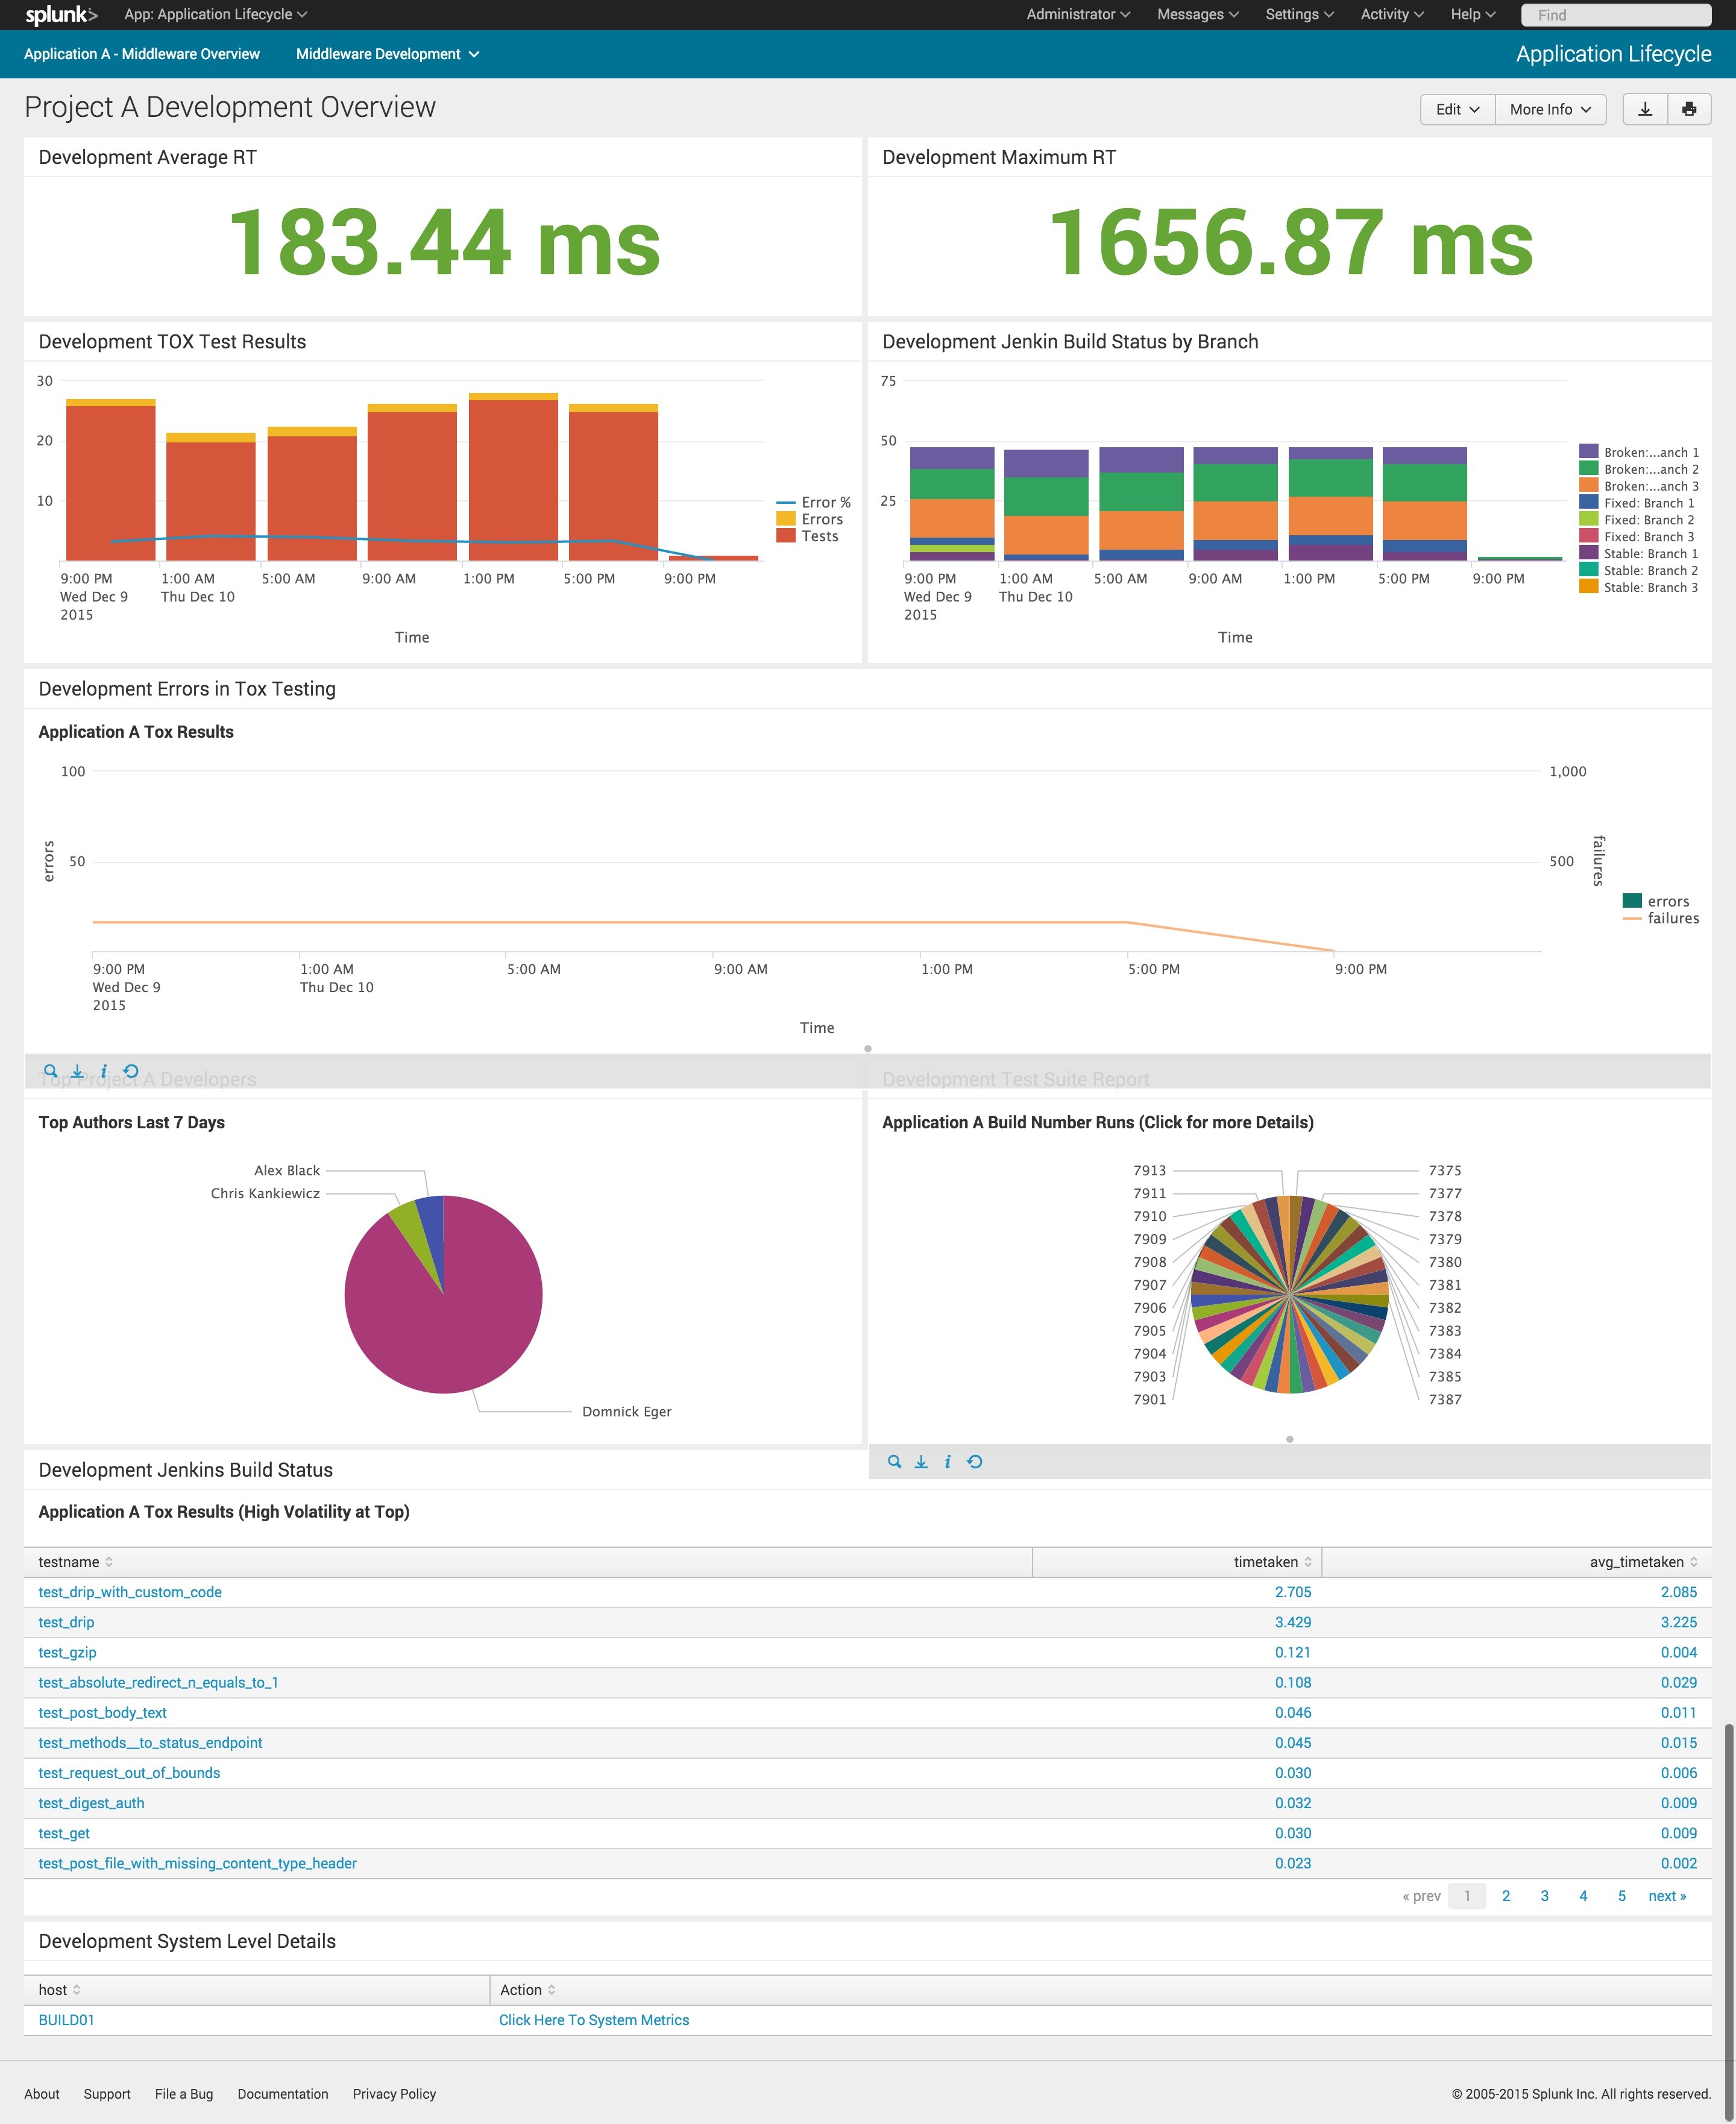Click the print dashboard icon

pos(1689,109)
